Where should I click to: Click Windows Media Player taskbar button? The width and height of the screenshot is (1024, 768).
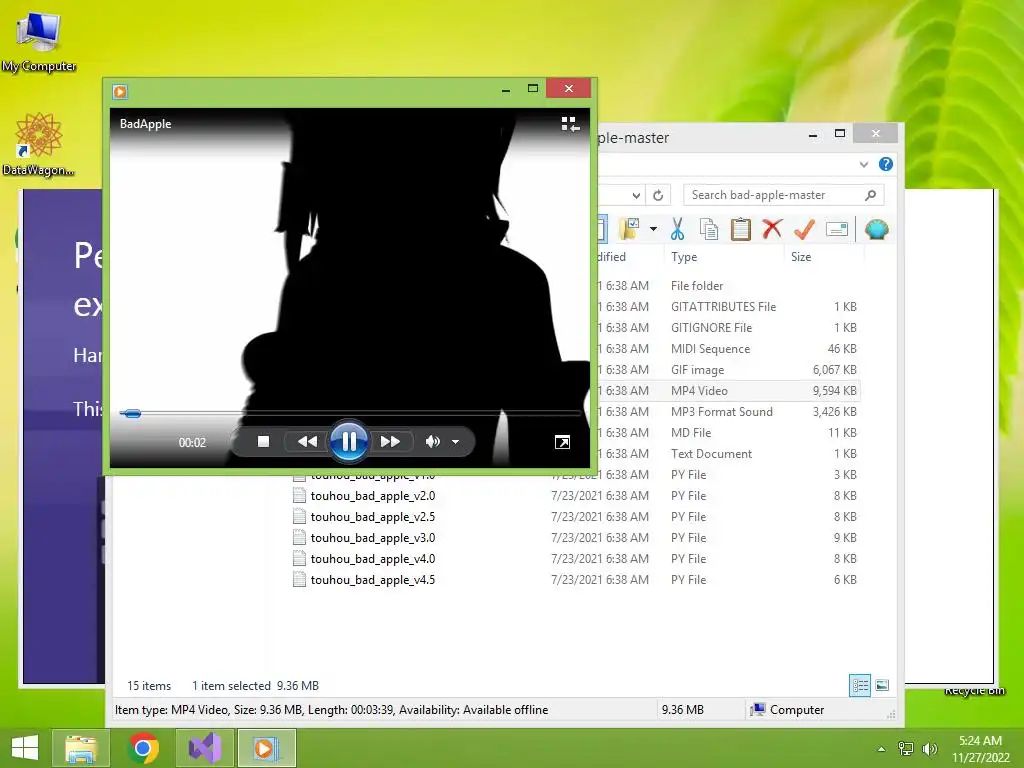[x=266, y=748]
